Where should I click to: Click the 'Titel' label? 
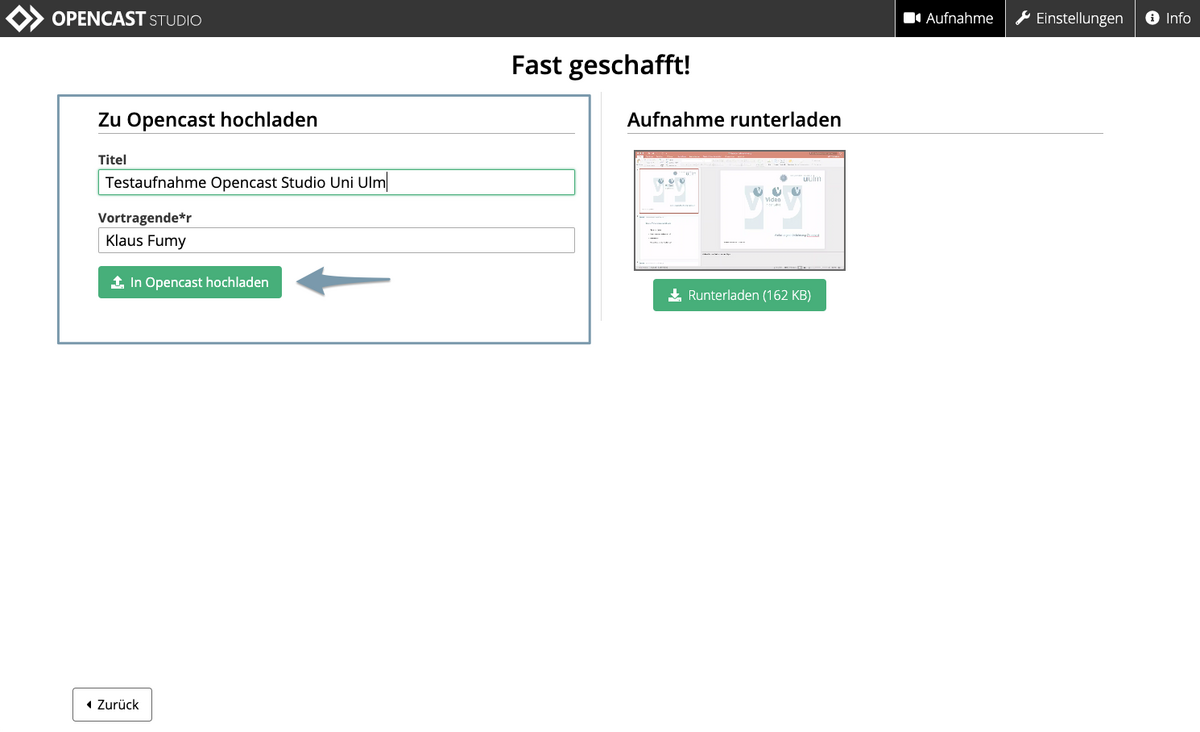click(x=112, y=159)
